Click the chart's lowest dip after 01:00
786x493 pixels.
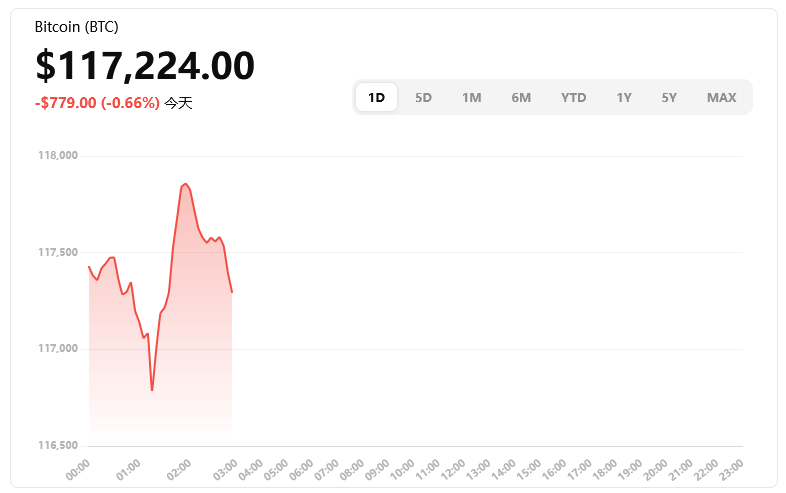(x=152, y=389)
